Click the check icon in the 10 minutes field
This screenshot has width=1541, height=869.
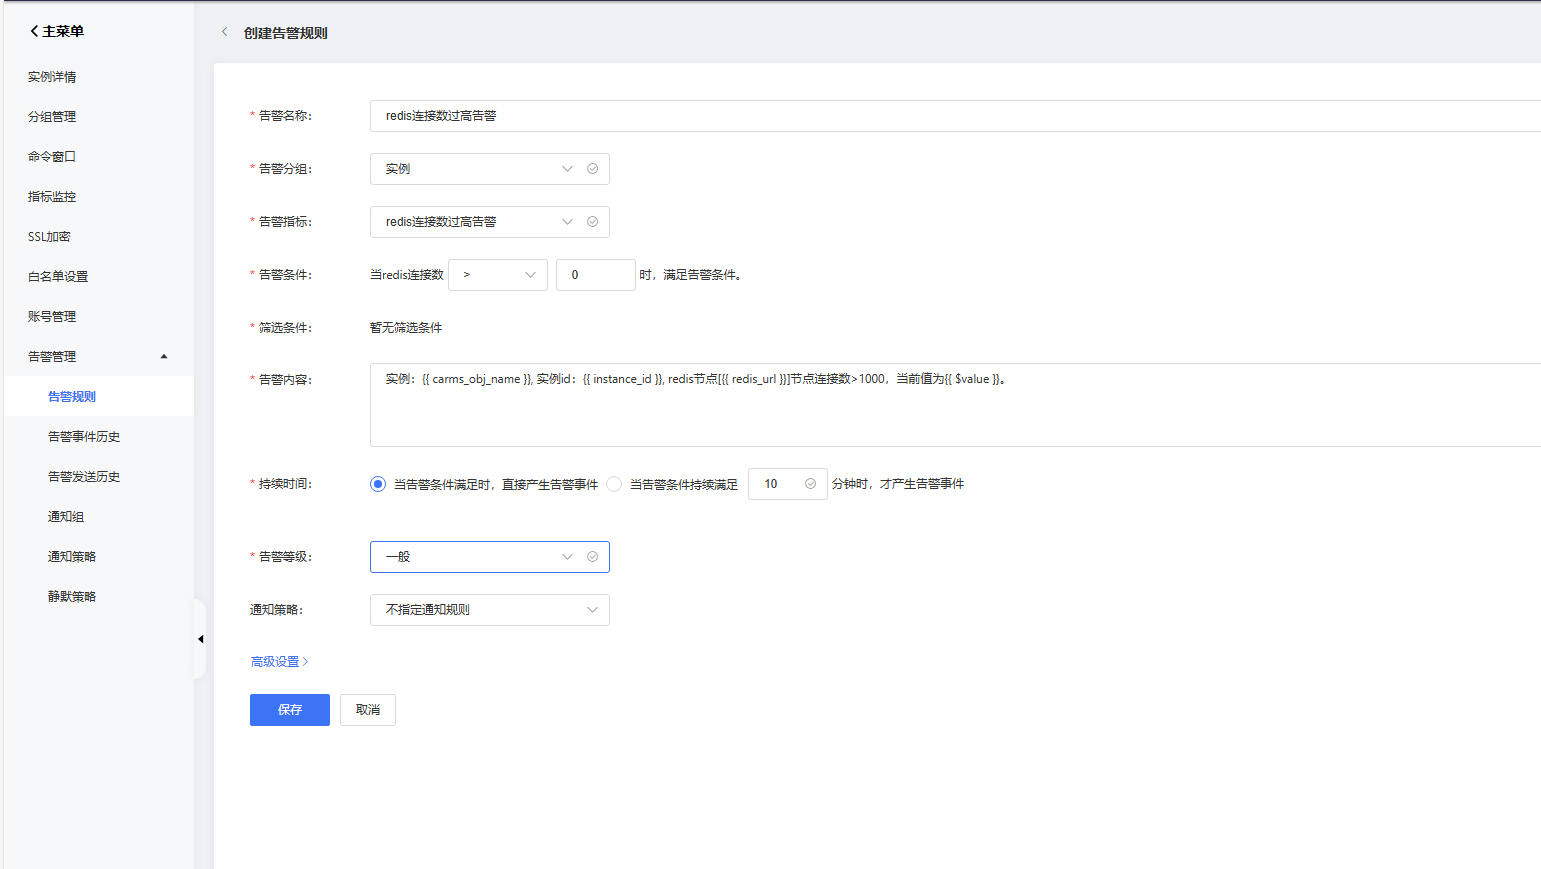point(810,484)
